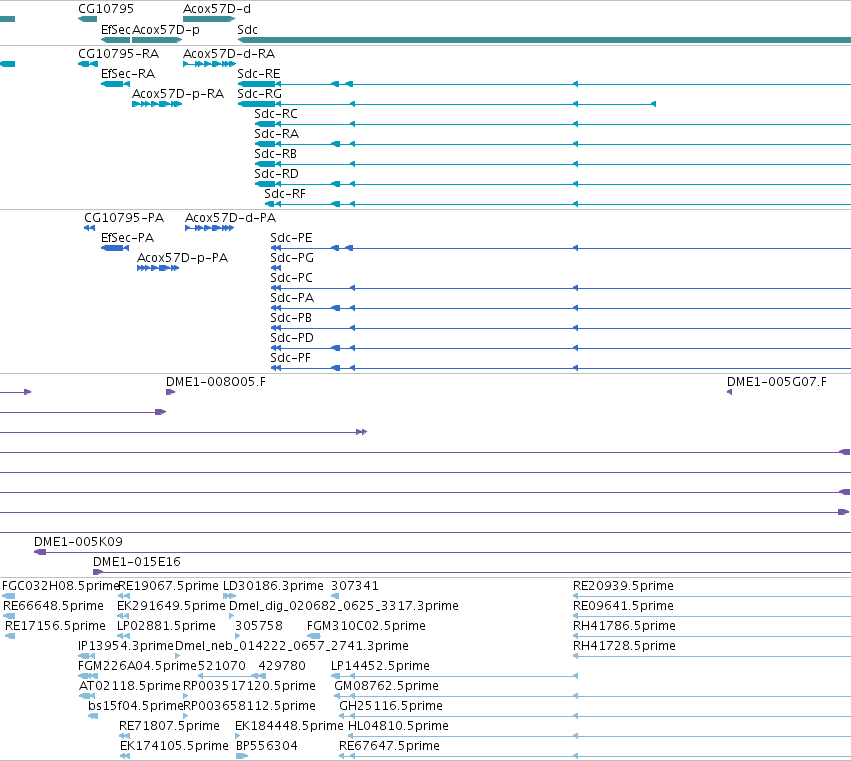Screen dimensions: 851x761
Task: Click the RH41786.5prime EST label
Action: (x=624, y=626)
